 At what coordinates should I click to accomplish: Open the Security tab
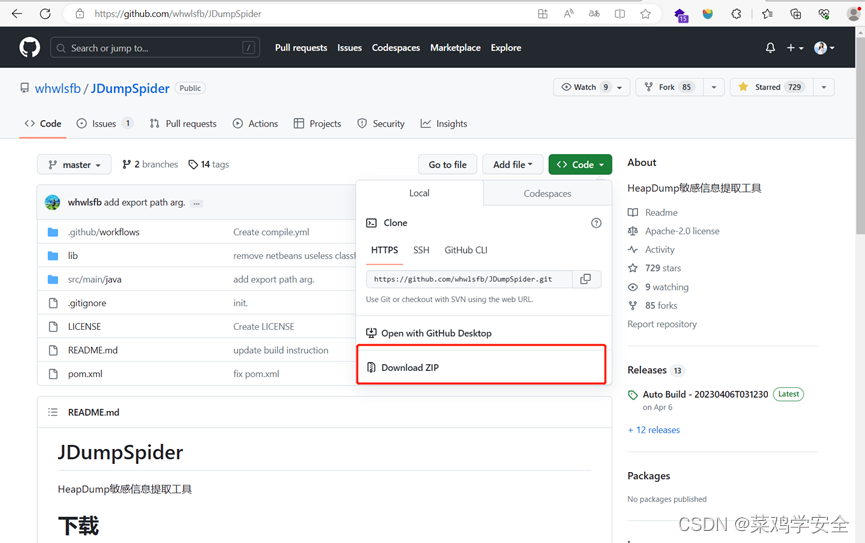point(381,124)
